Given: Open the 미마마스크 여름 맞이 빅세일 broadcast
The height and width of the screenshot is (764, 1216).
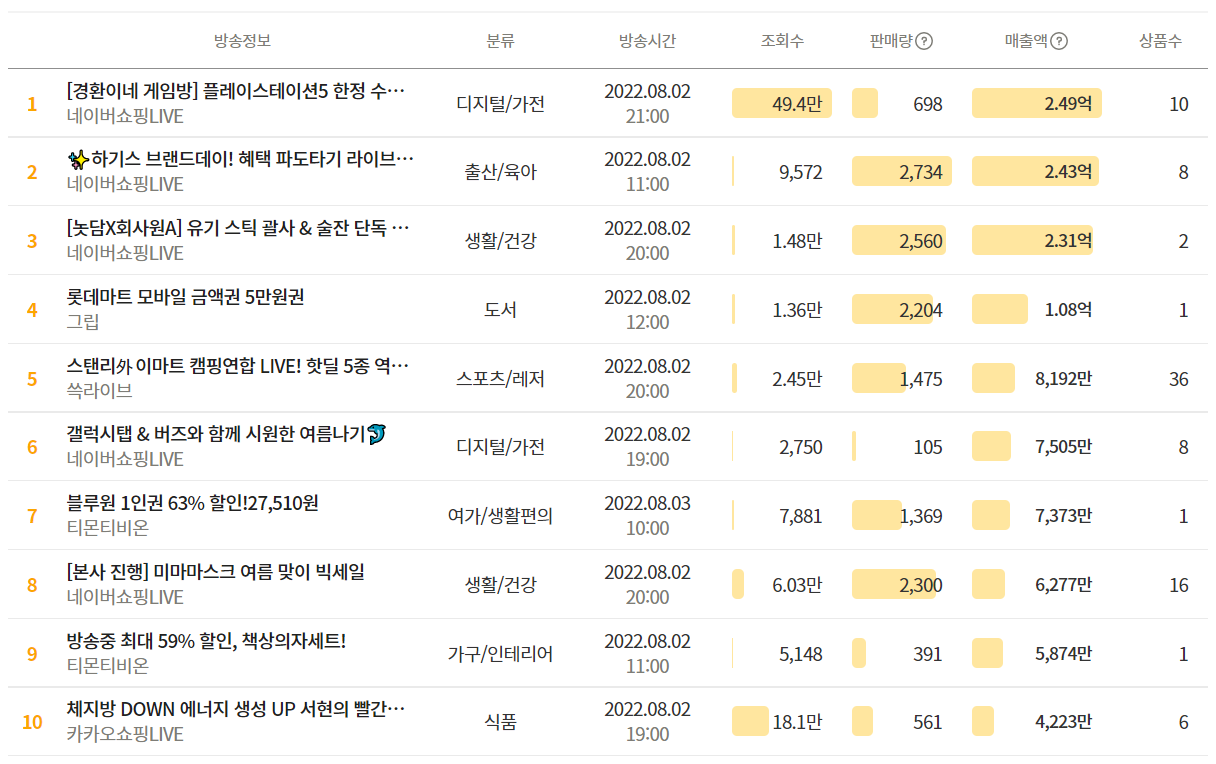Looking at the screenshot, I should click(215, 572).
